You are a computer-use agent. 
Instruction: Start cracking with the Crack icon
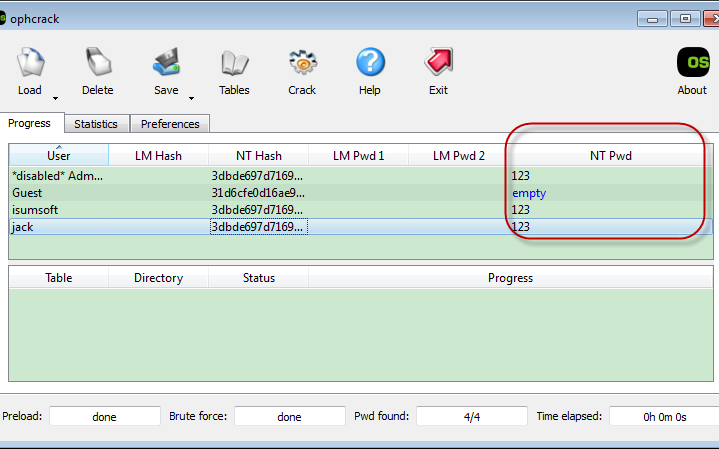(302, 64)
